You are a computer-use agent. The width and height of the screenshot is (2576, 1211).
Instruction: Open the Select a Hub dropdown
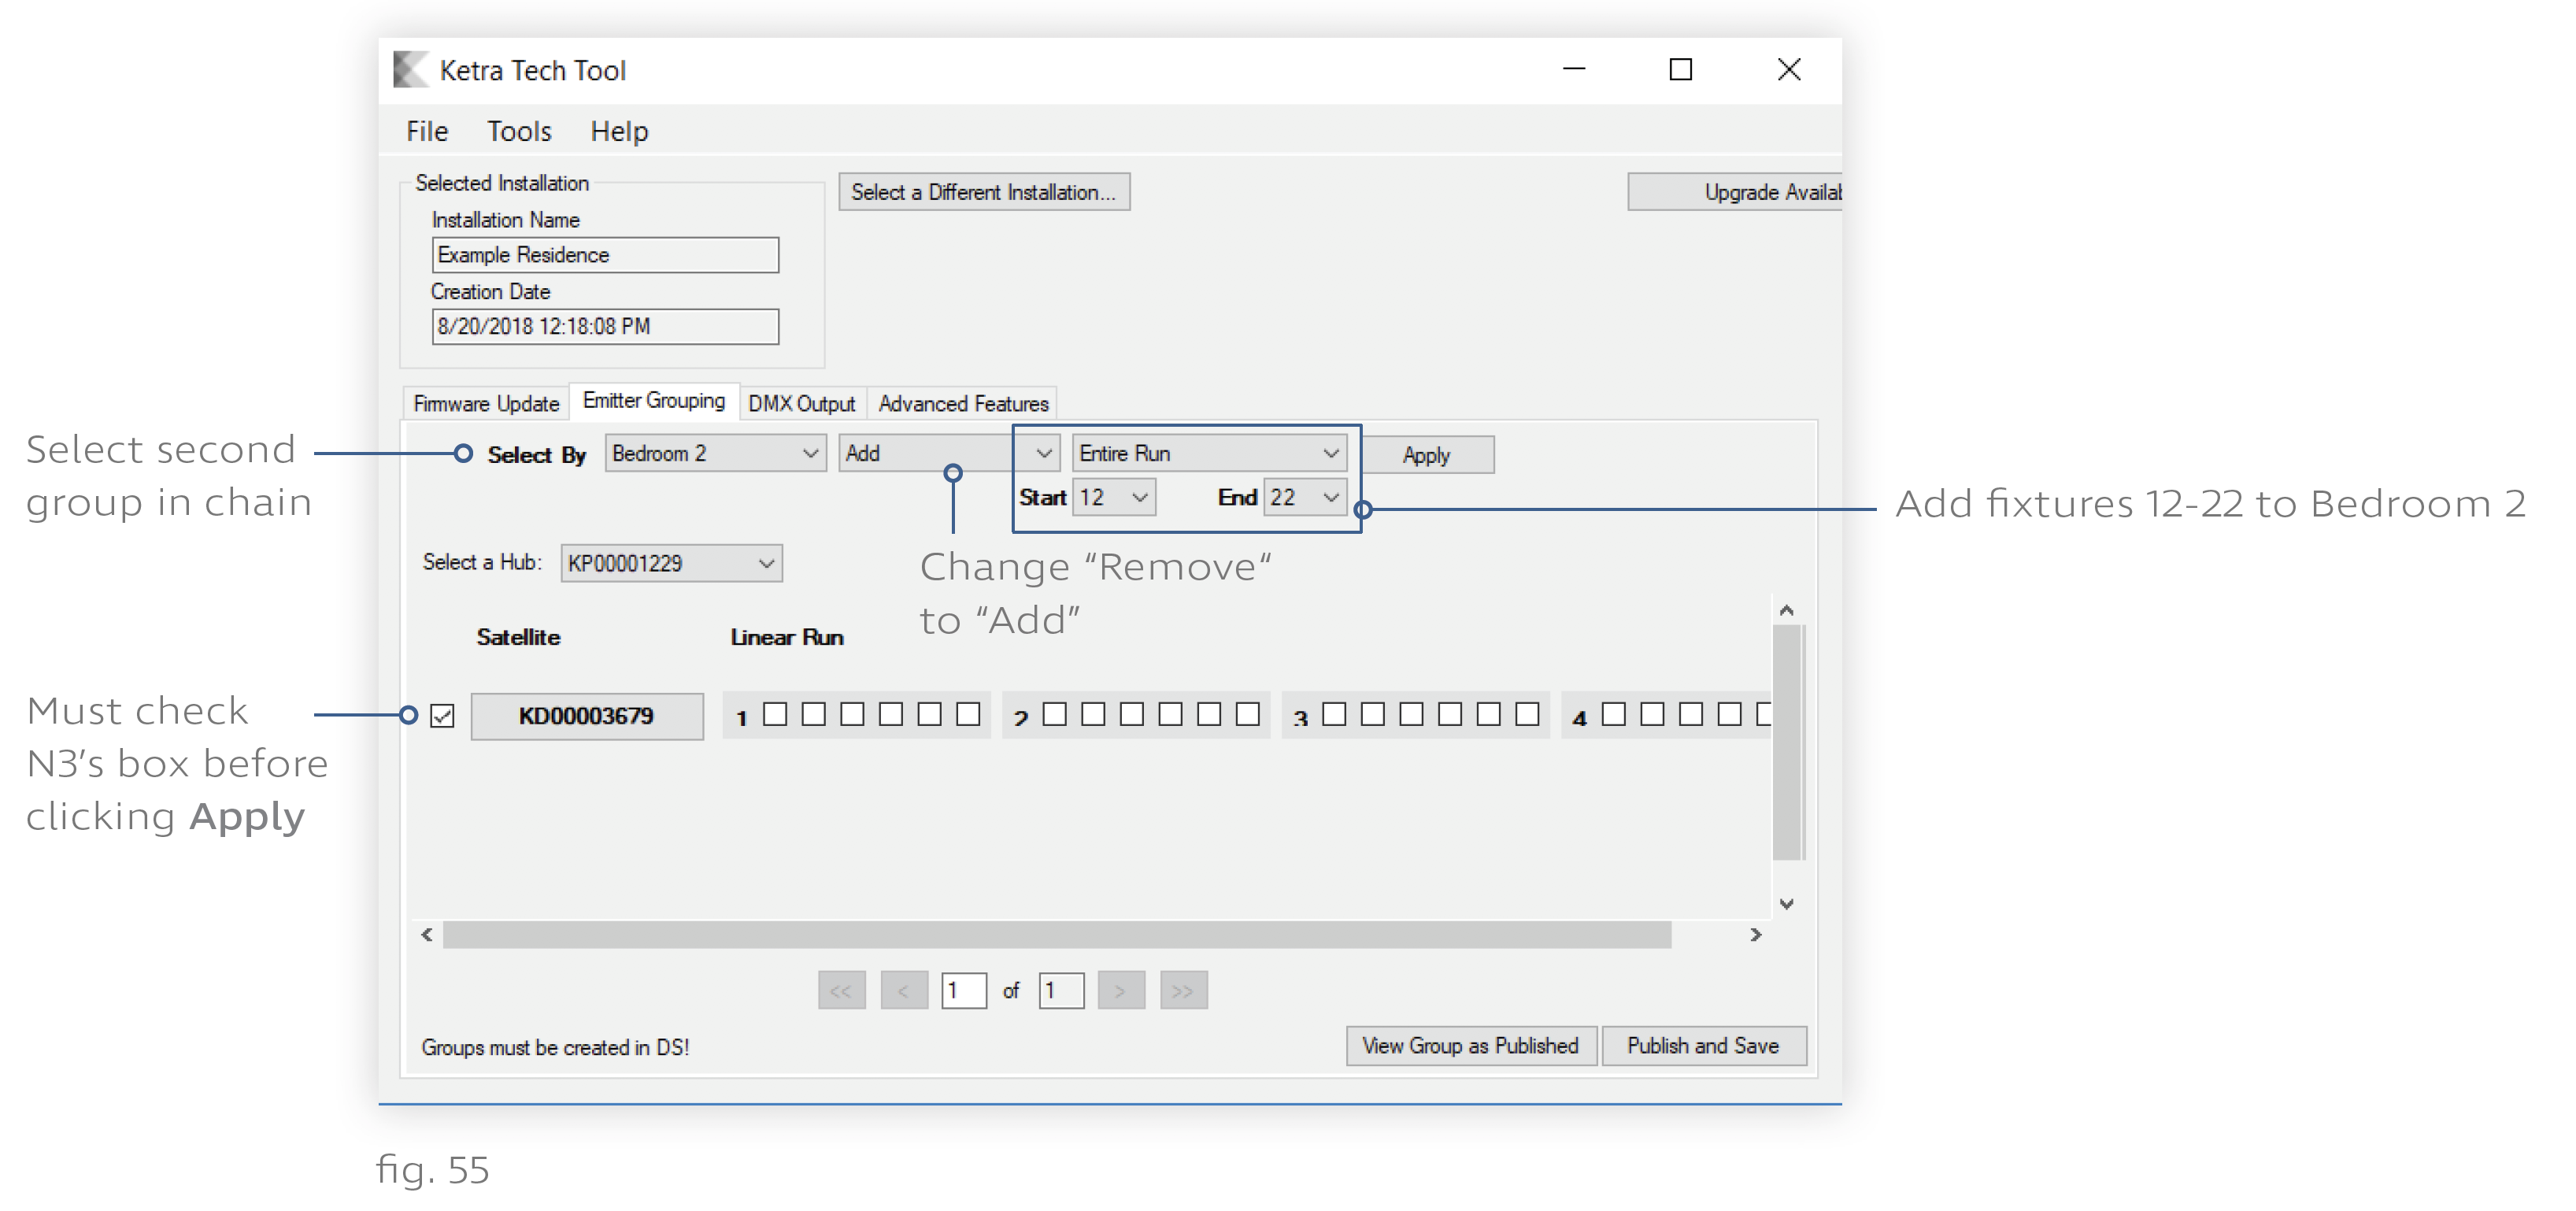pos(671,563)
